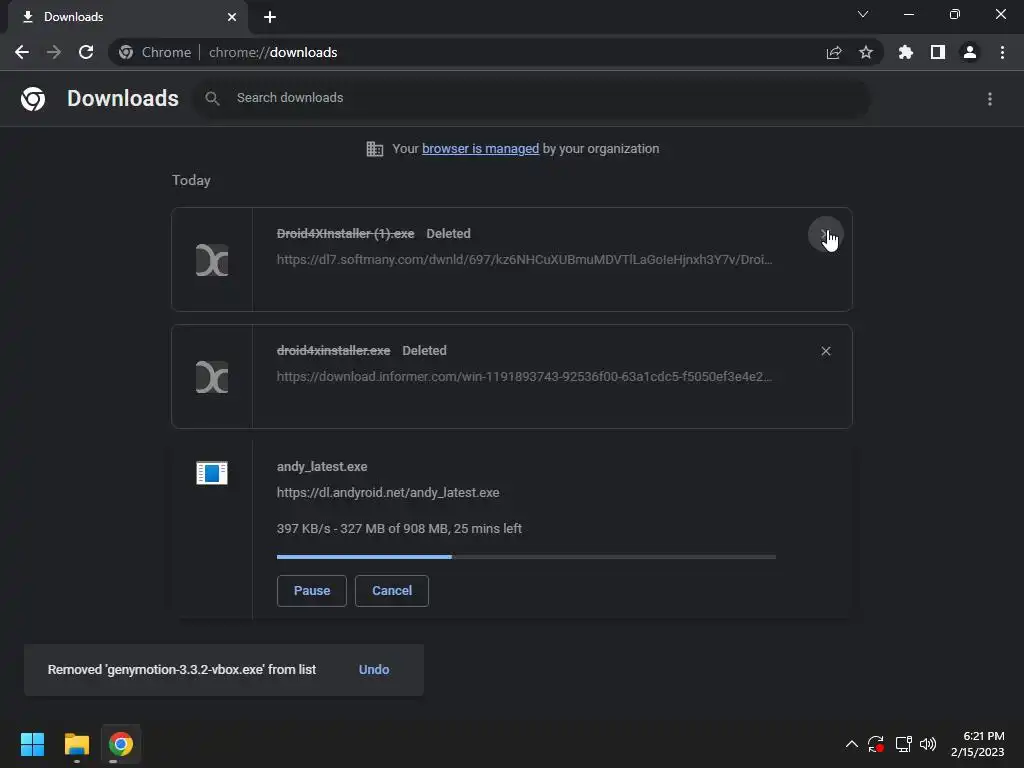Open the volume speaker tray icon

(x=928, y=744)
